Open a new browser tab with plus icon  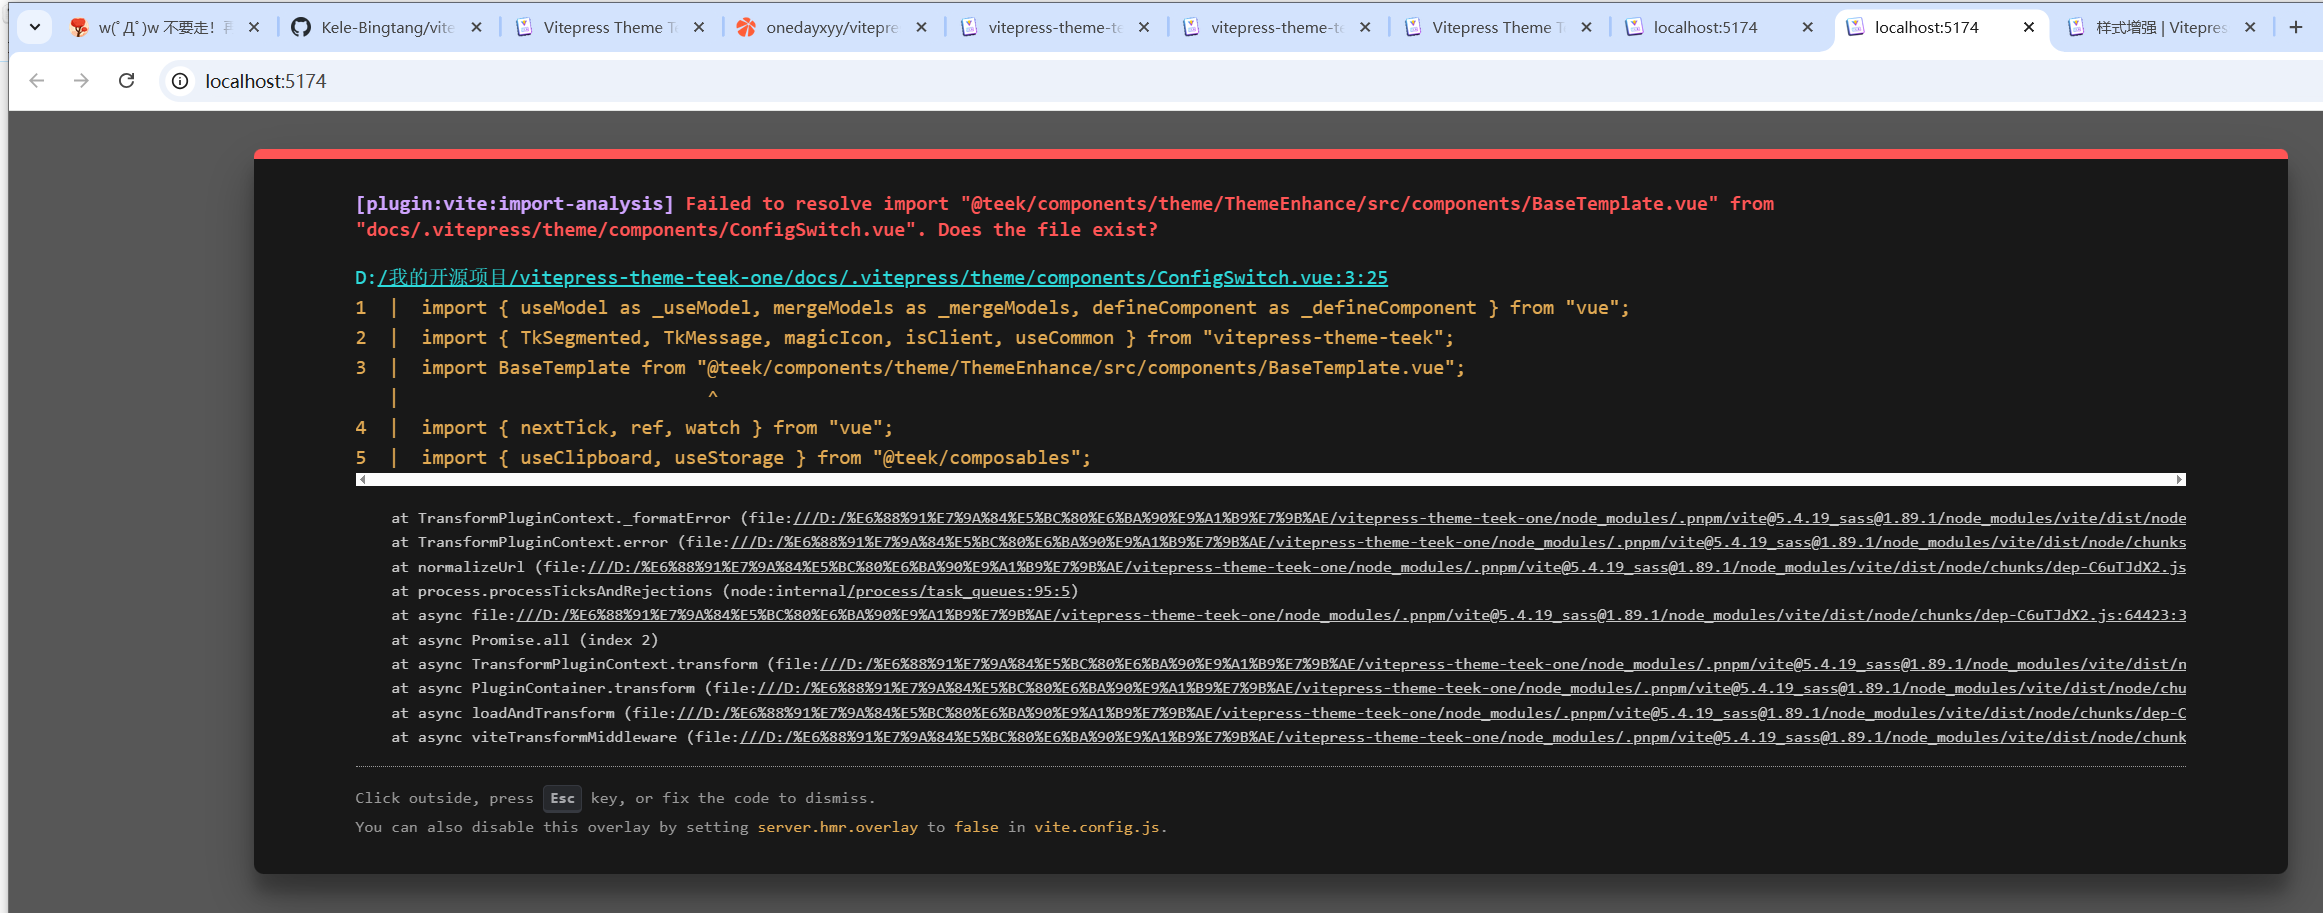pyautogui.click(x=2296, y=27)
